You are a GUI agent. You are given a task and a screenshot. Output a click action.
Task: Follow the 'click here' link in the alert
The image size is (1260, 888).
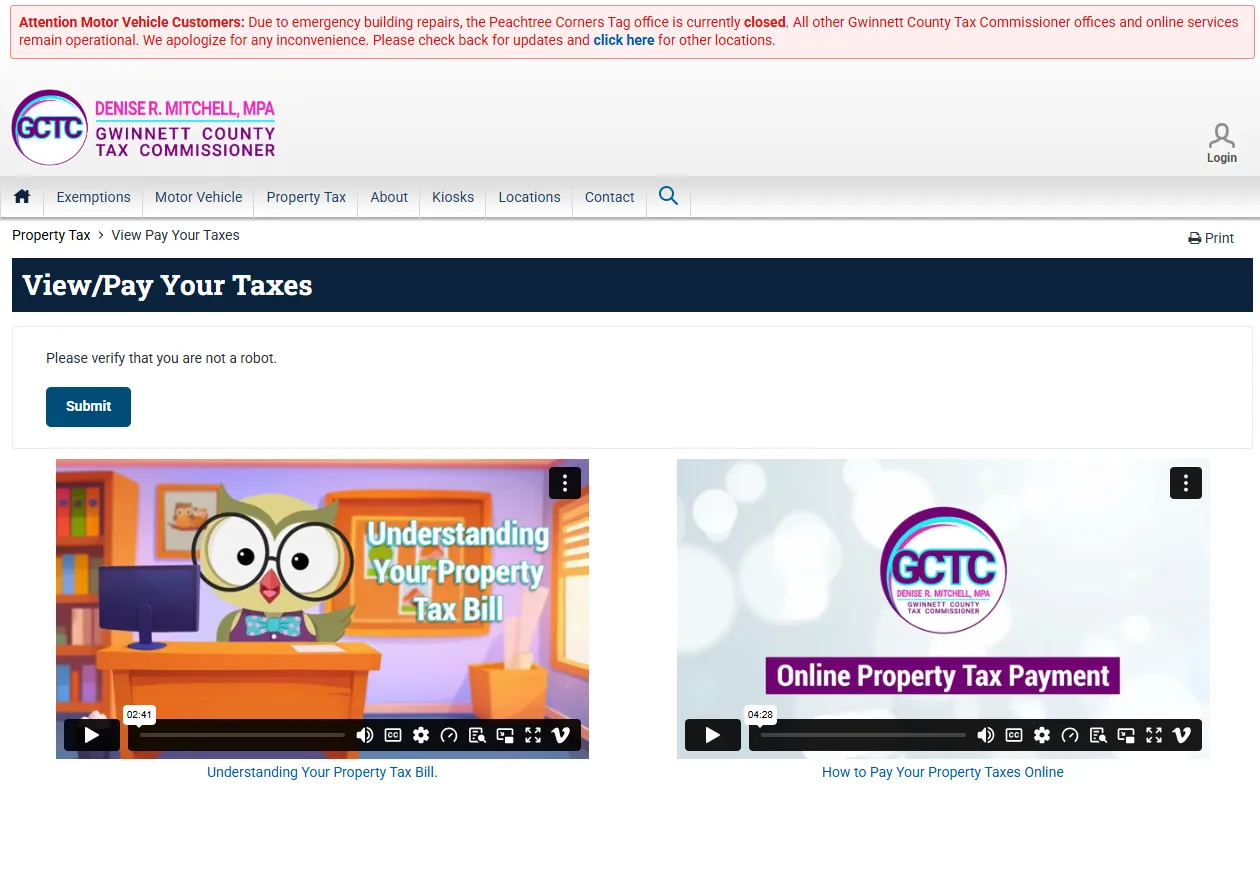pyautogui.click(x=624, y=40)
